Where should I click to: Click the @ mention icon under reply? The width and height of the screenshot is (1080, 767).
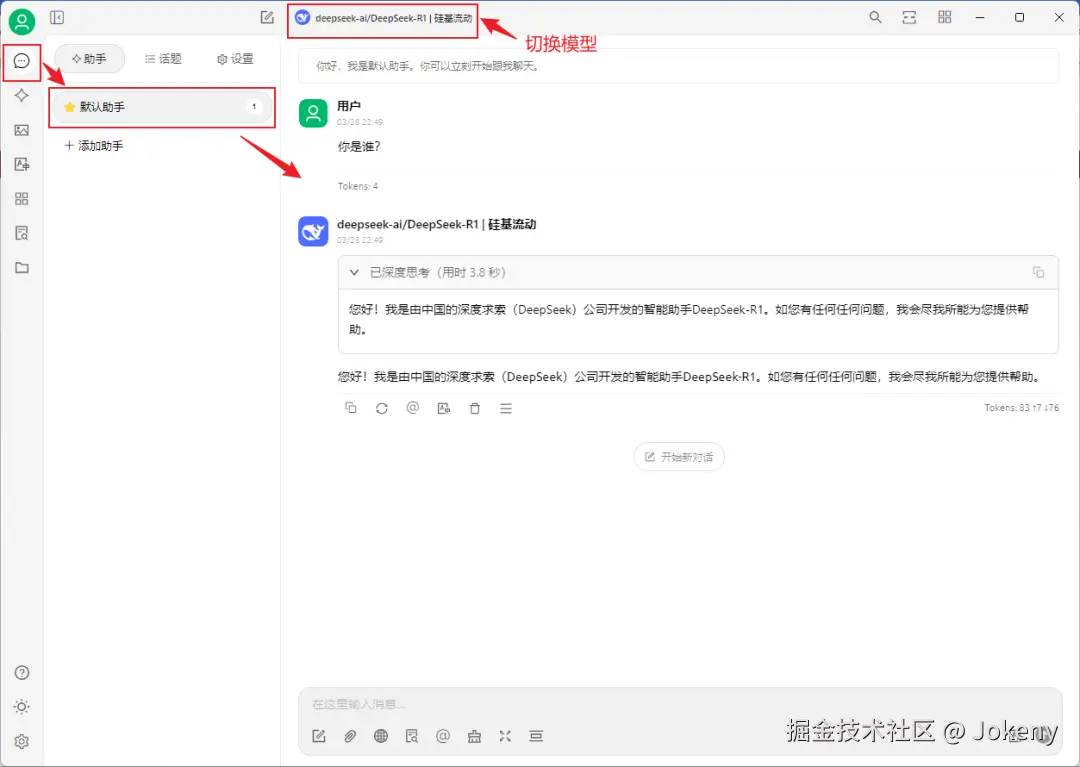pyautogui.click(x=413, y=408)
